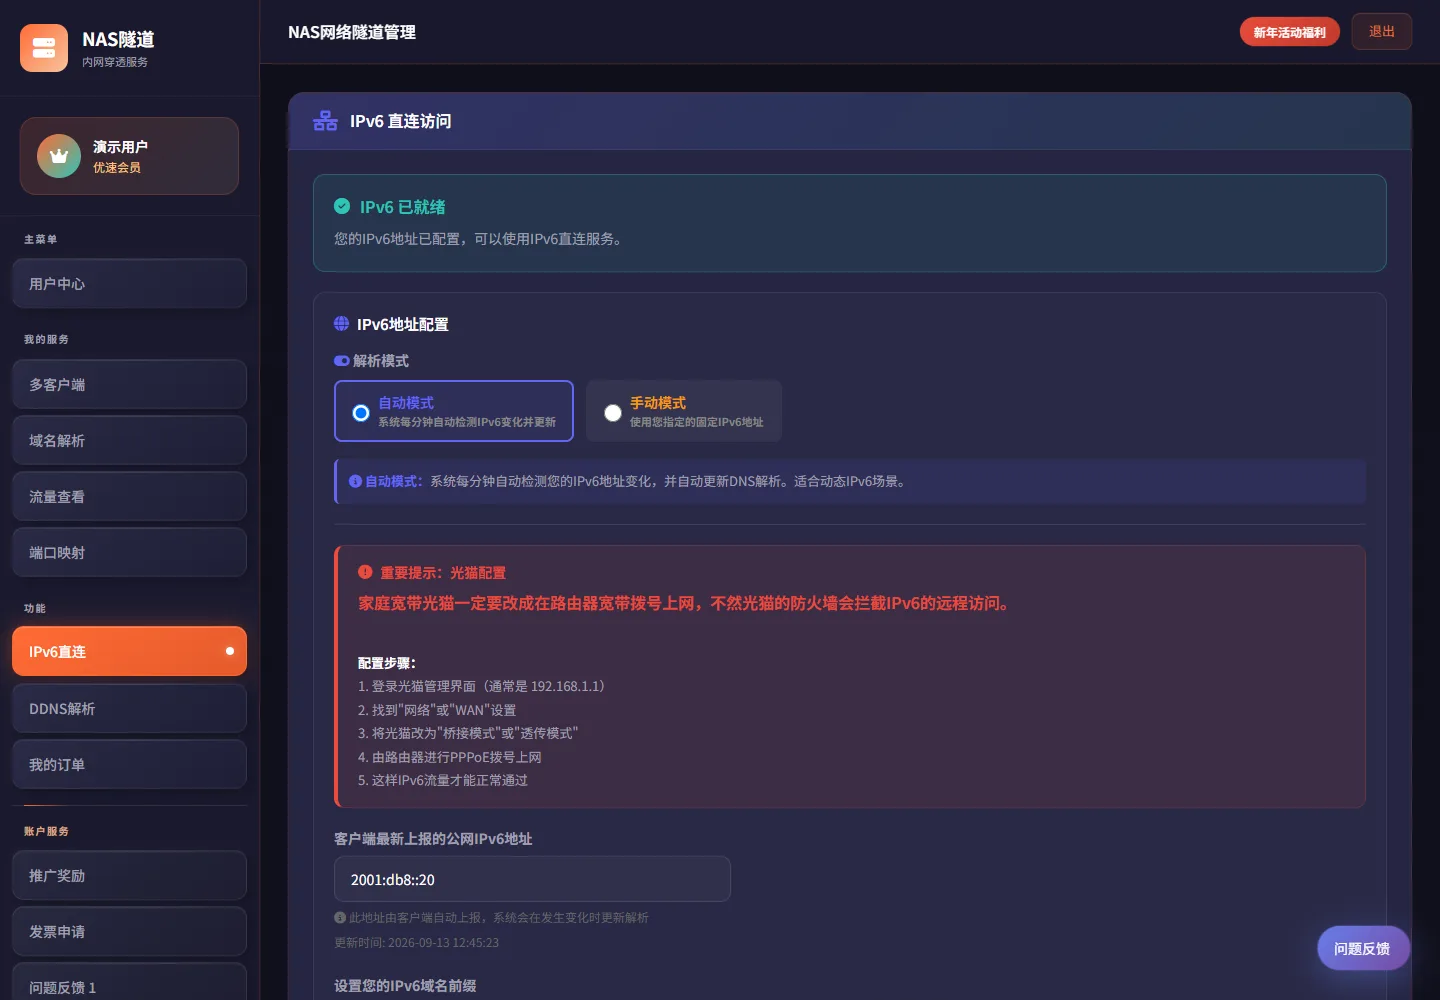The width and height of the screenshot is (1440, 1000).
Task: Click step 3. 将光猫改为"桥接模式" text
Action: pyautogui.click(x=468, y=733)
